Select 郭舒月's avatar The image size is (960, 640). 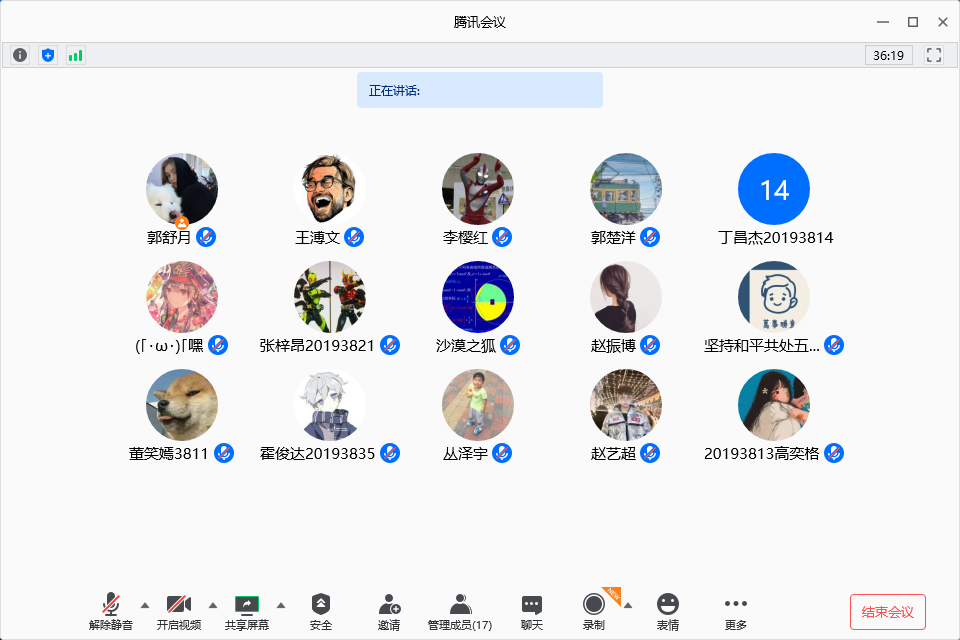tap(182, 189)
